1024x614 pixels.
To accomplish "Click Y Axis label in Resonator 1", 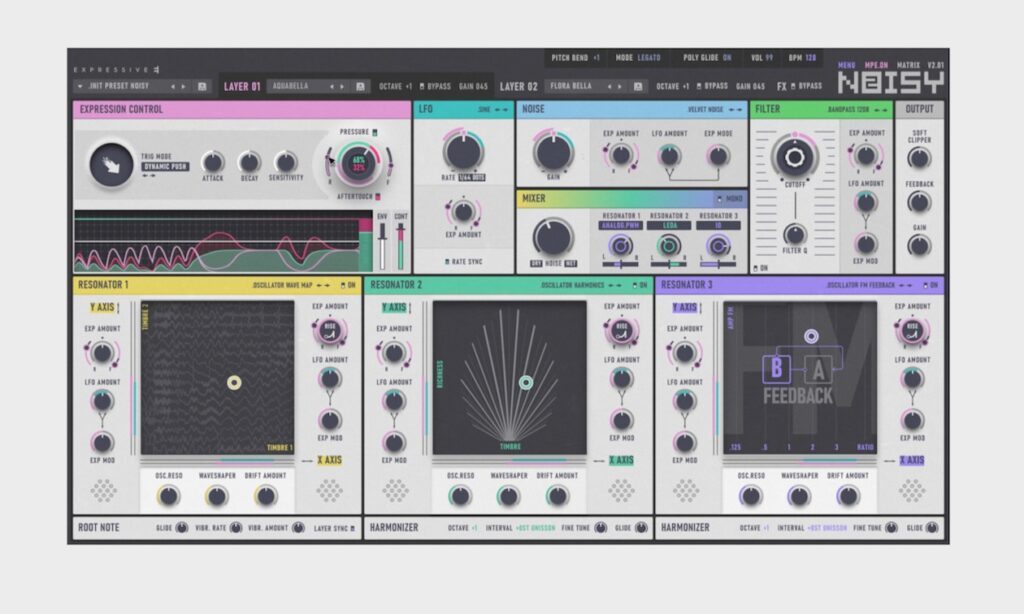I will [102, 308].
